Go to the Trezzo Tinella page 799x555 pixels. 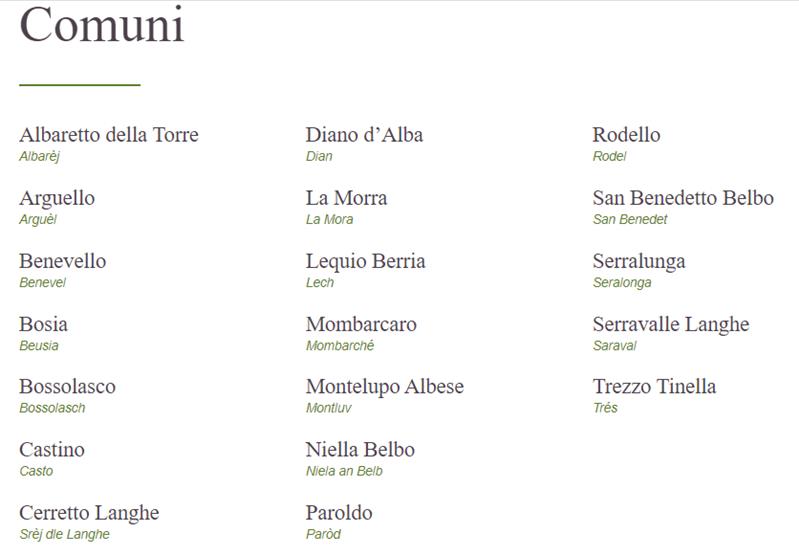point(654,386)
